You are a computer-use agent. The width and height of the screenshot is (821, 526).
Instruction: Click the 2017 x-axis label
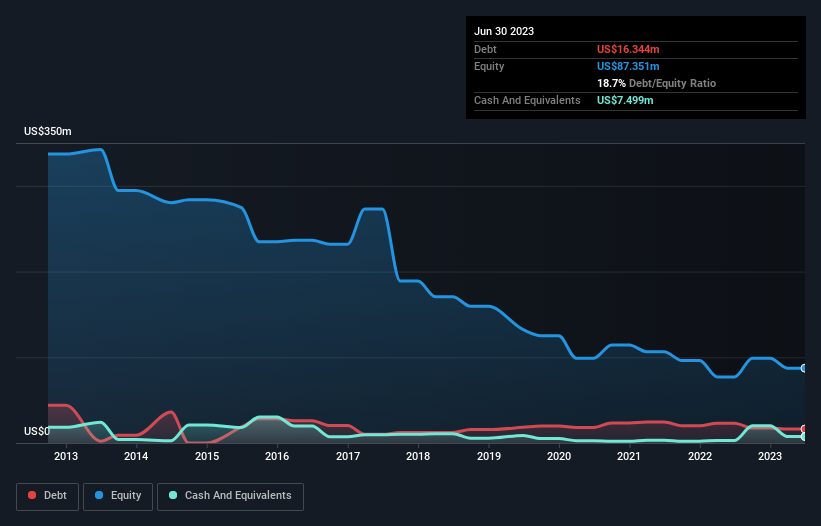348,456
